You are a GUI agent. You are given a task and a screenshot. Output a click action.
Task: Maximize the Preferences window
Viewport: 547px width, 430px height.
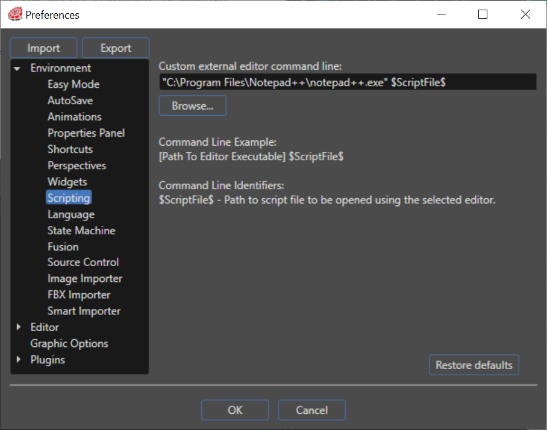[x=483, y=14]
